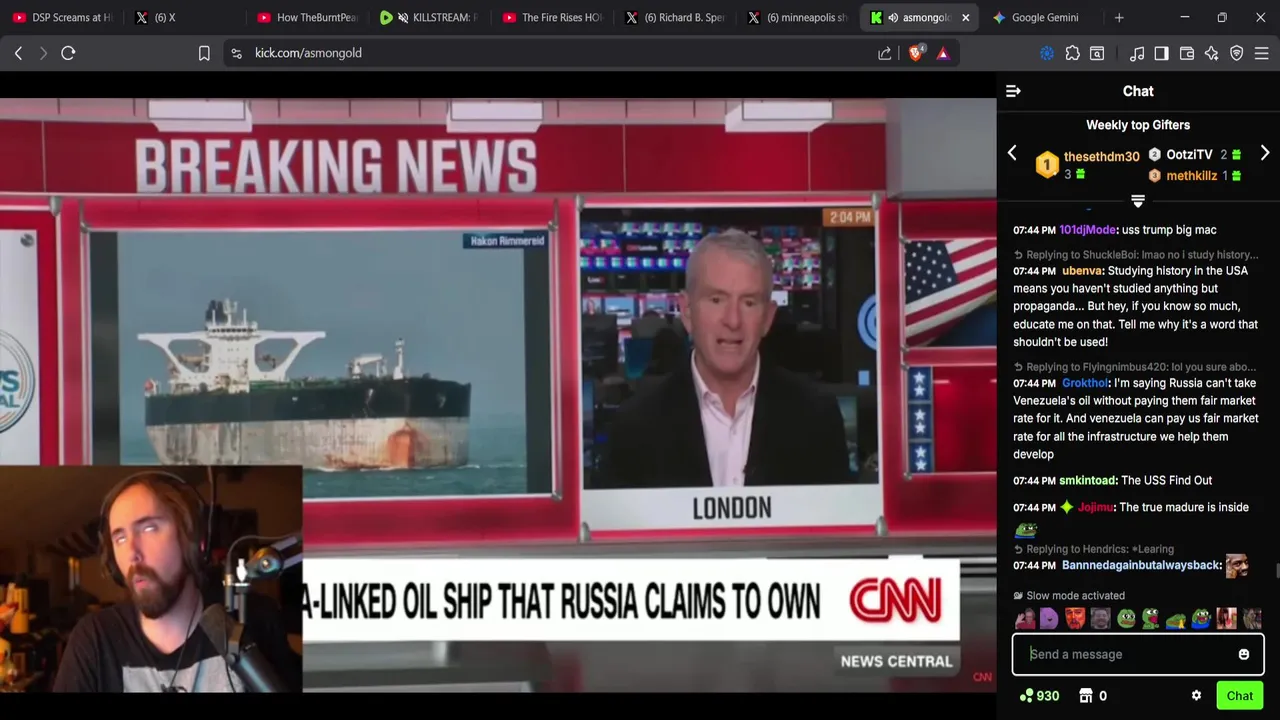Viewport: 1280px width, 720px height.
Task: Open site settings icon beside kick.com URL
Action: click(236, 53)
